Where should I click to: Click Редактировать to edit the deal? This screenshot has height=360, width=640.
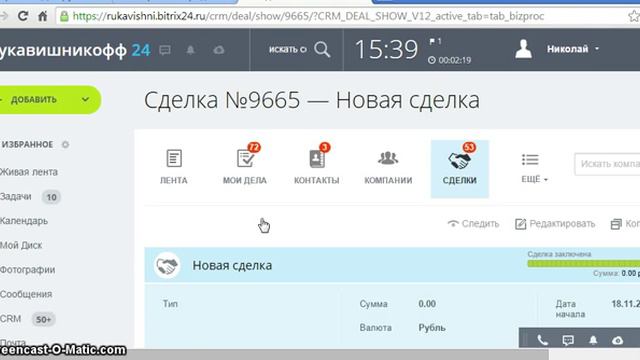tap(555, 224)
